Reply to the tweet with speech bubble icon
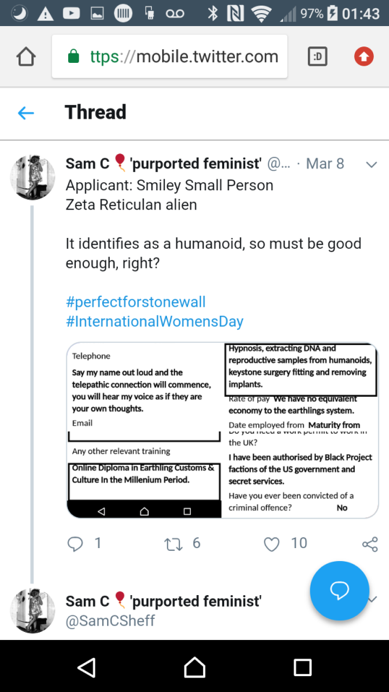This screenshot has height=692, width=389. 75,544
